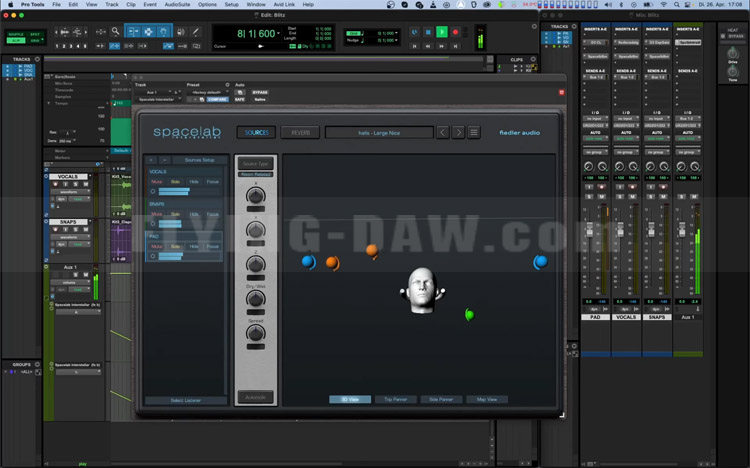Click the 3D head listener model
Image resolution: width=750 pixels, height=468 pixels.
click(422, 290)
